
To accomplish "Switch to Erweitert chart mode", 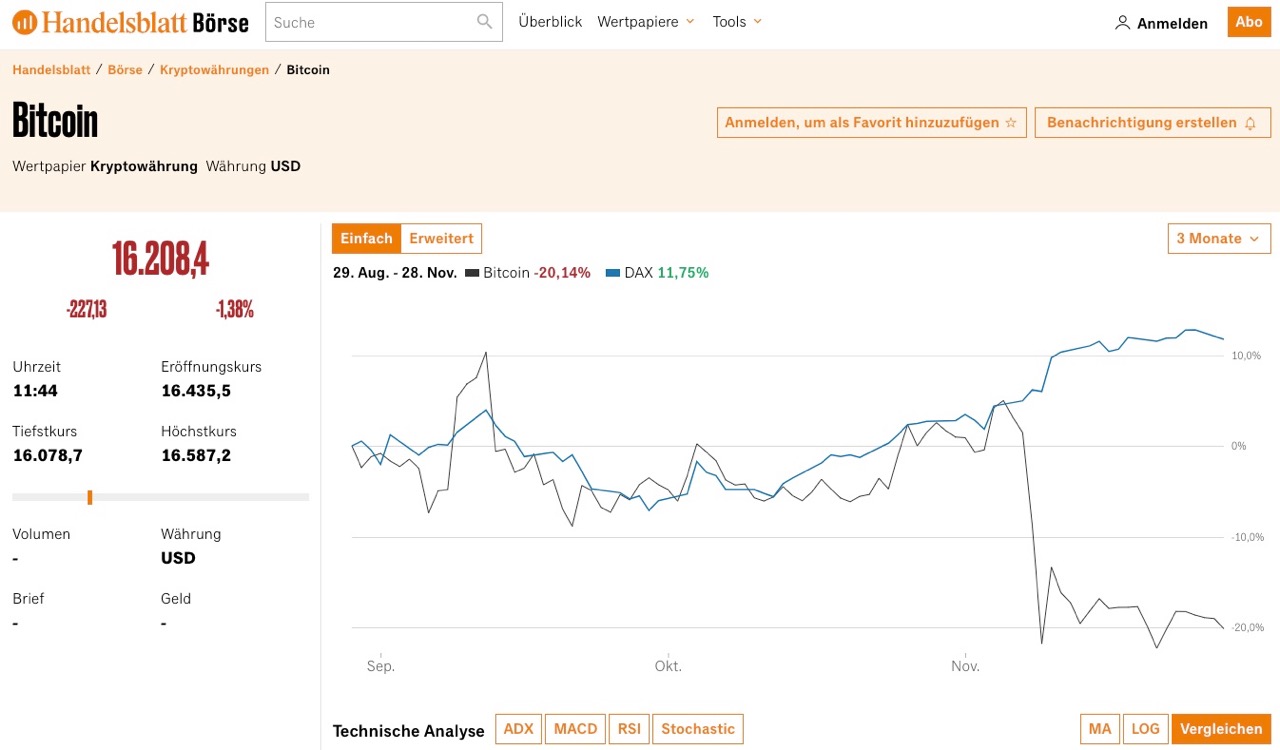I will pos(441,239).
